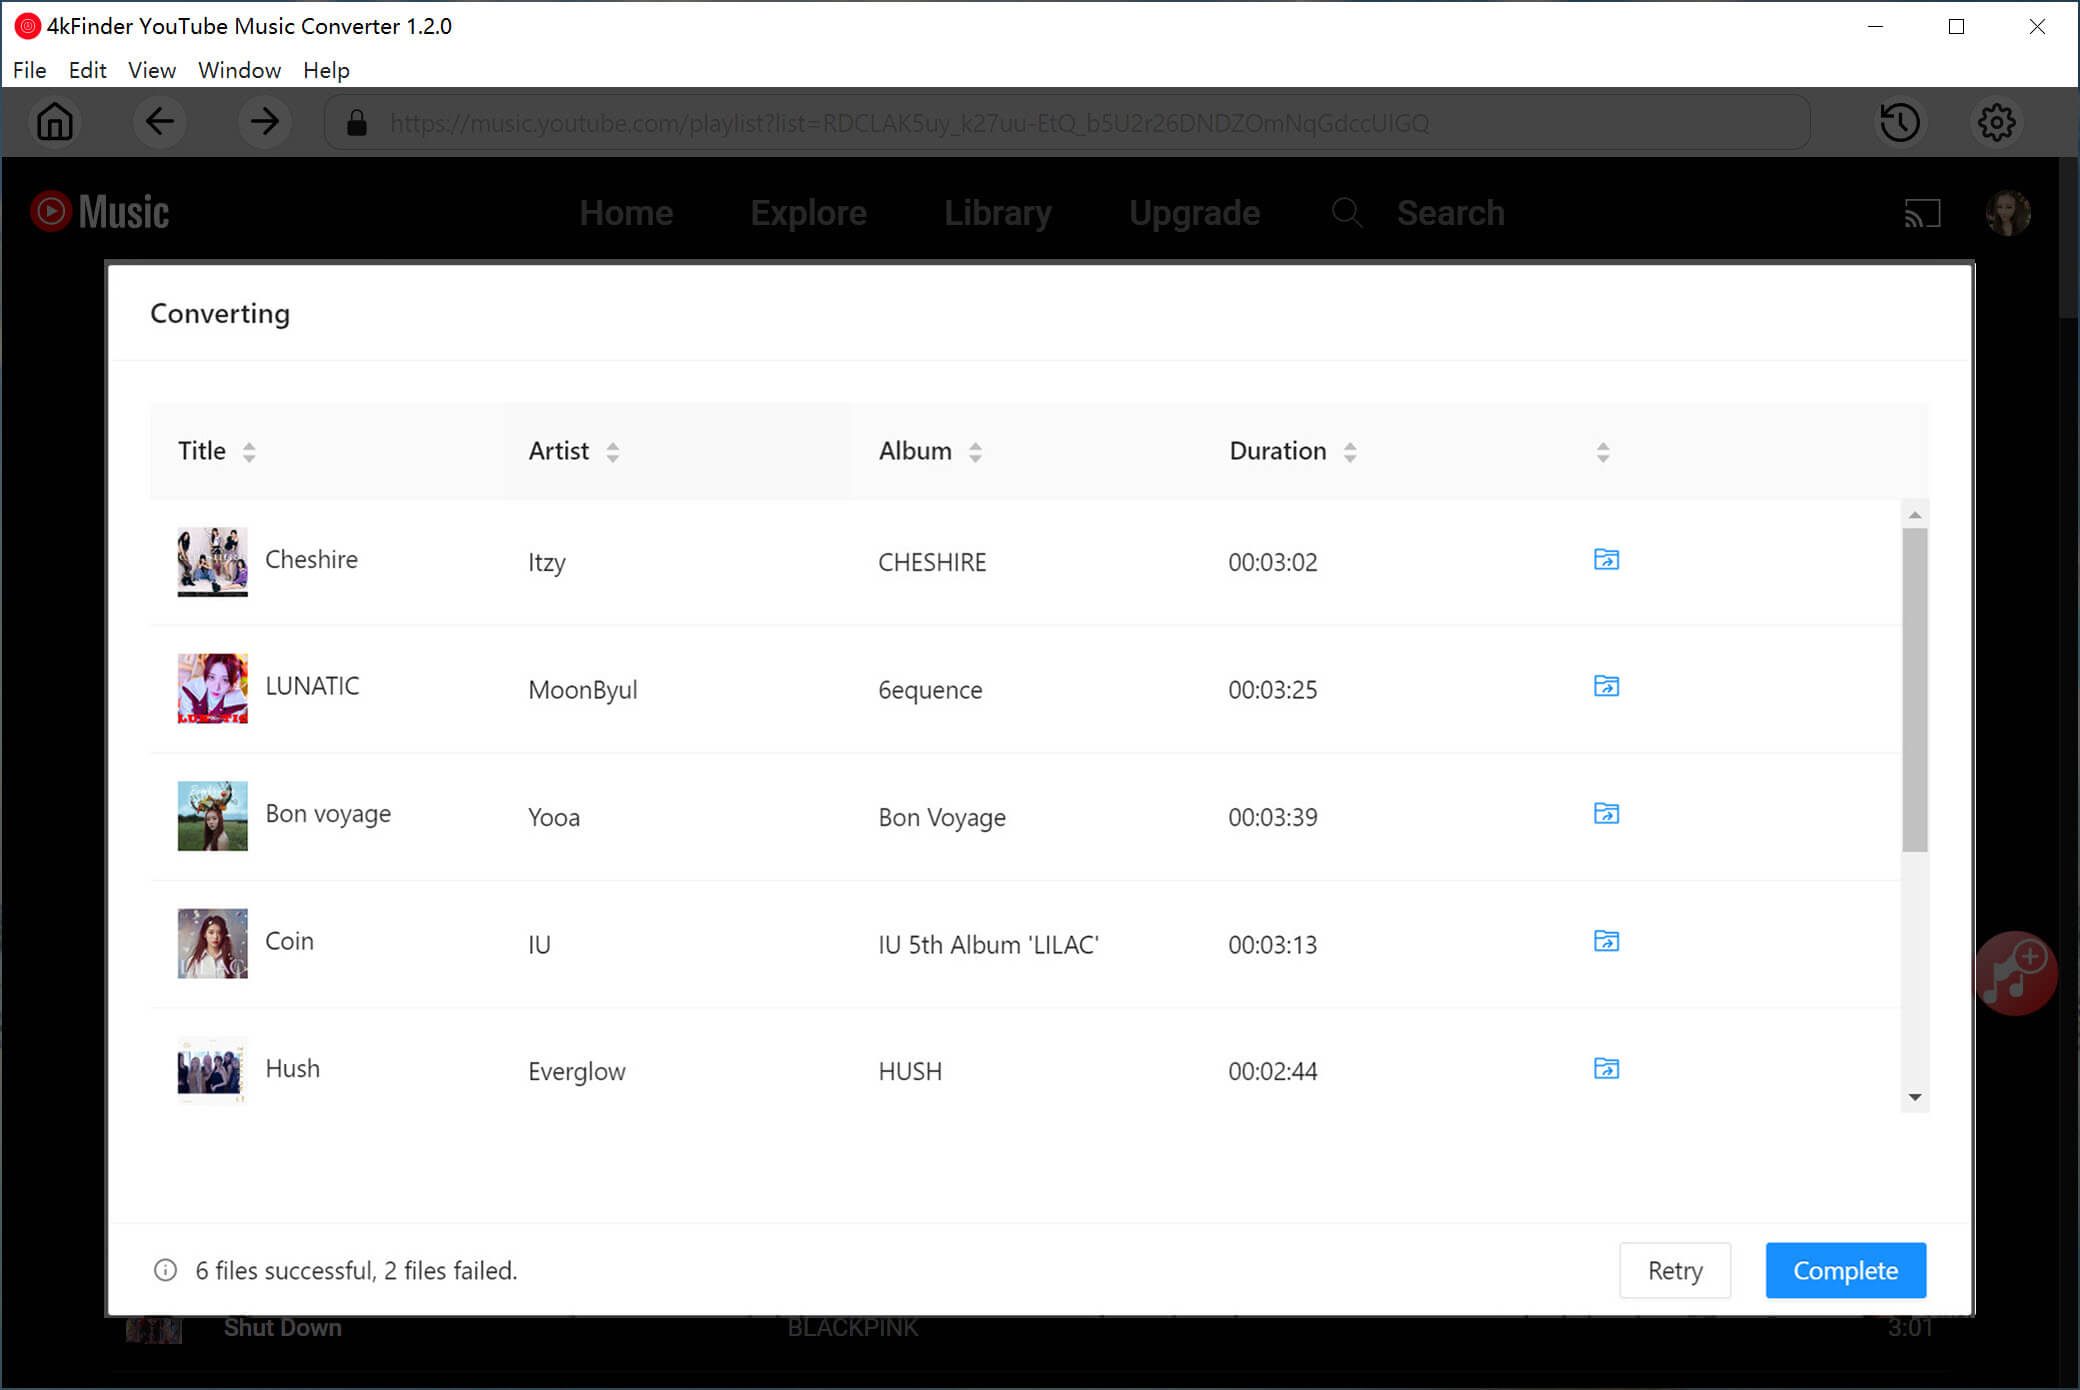Click the home button icon
Image resolution: width=2080 pixels, height=1390 pixels.
point(53,124)
